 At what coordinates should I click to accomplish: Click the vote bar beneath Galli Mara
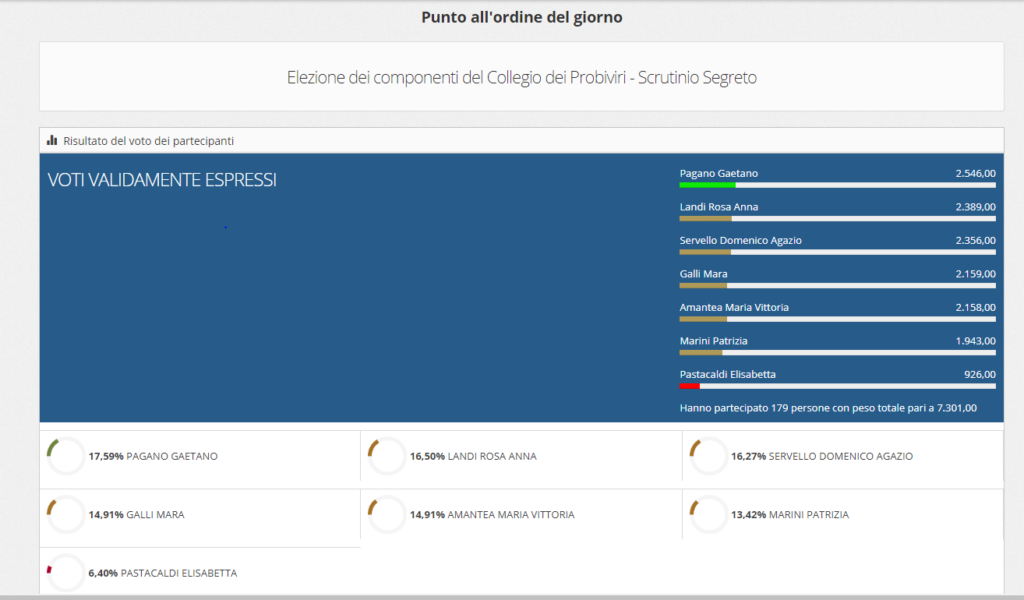pyautogui.click(x=837, y=285)
